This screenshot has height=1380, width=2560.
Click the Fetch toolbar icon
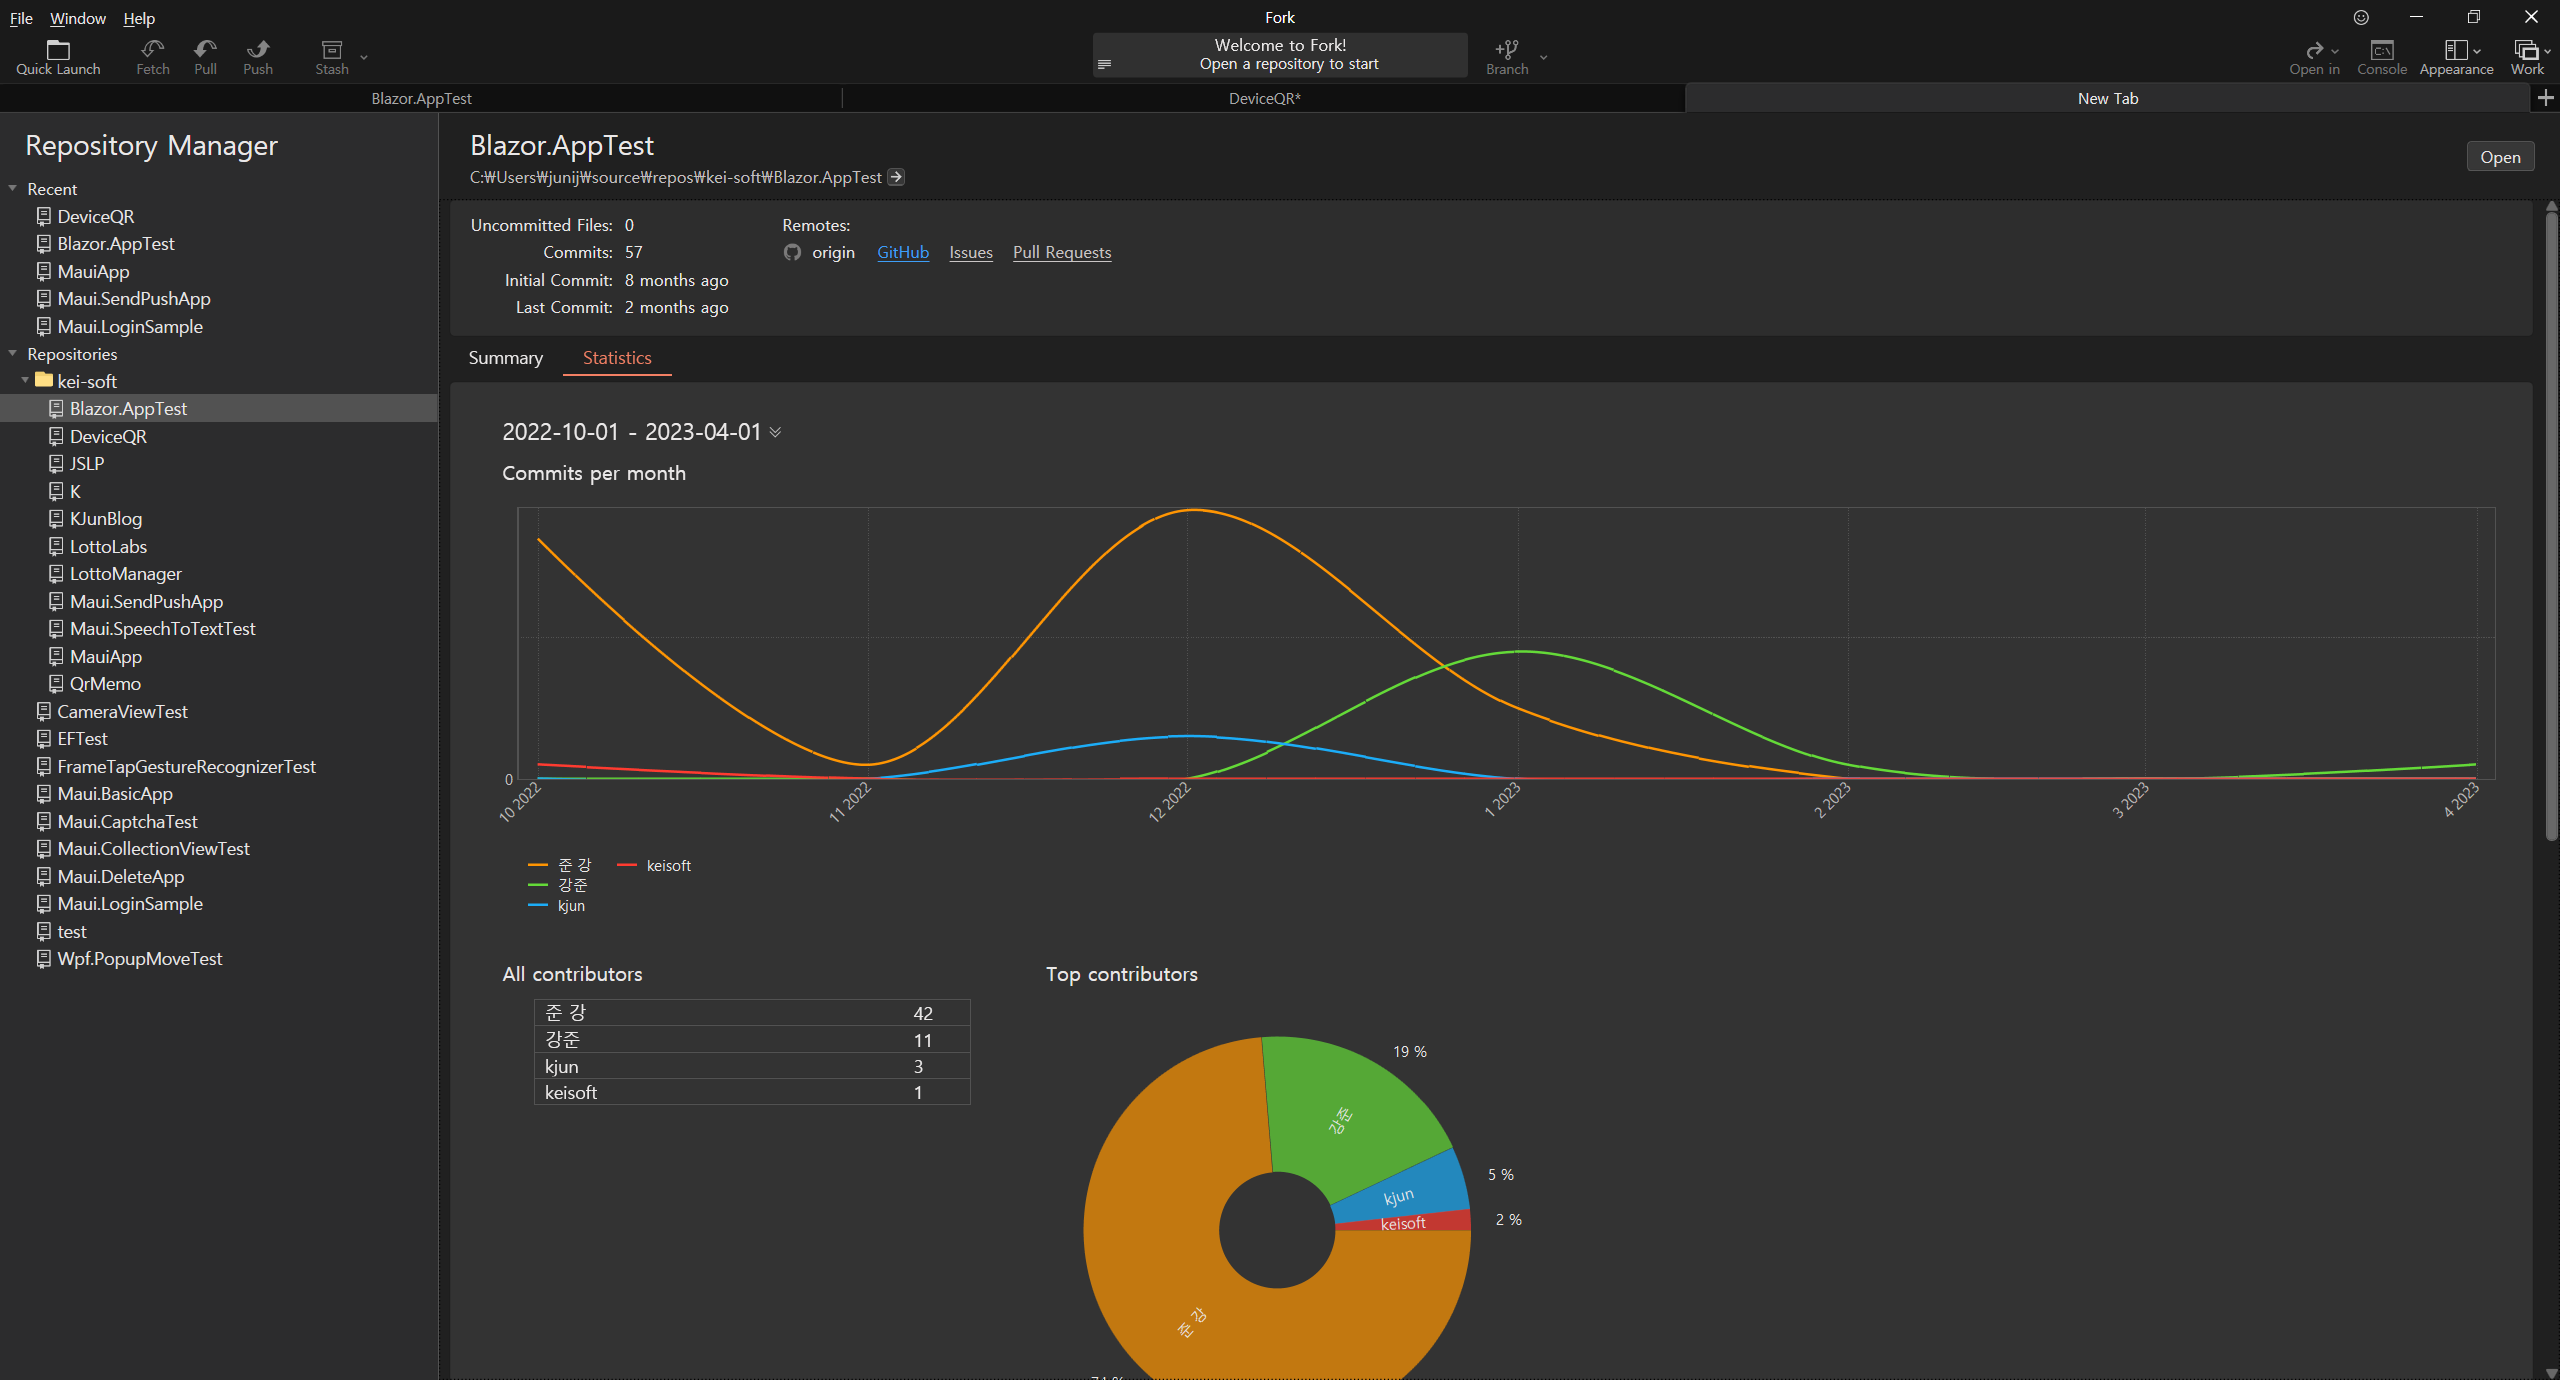pyautogui.click(x=152, y=50)
